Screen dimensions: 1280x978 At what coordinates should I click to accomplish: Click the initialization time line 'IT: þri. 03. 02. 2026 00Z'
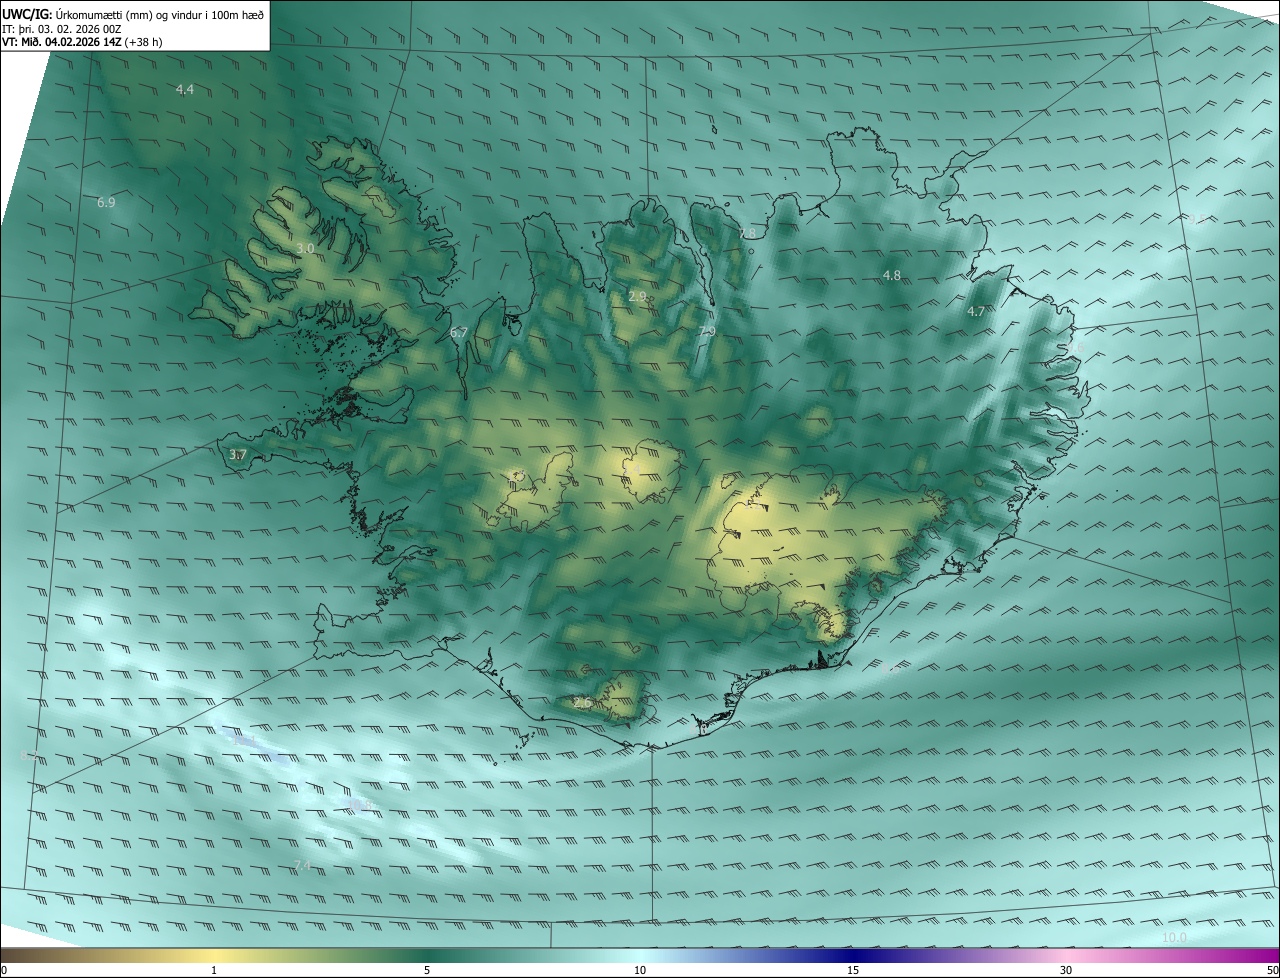coord(62,29)
